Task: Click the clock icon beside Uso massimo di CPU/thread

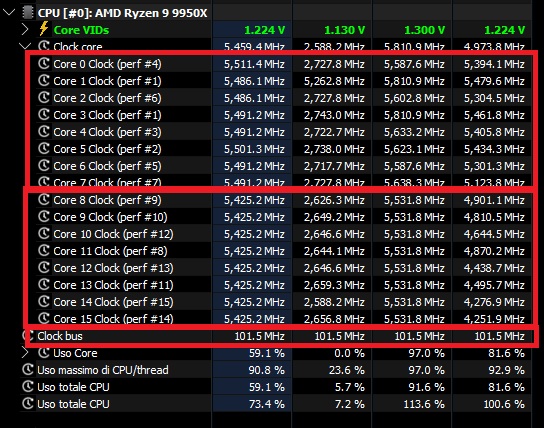Action: click(x=28, y=370)
